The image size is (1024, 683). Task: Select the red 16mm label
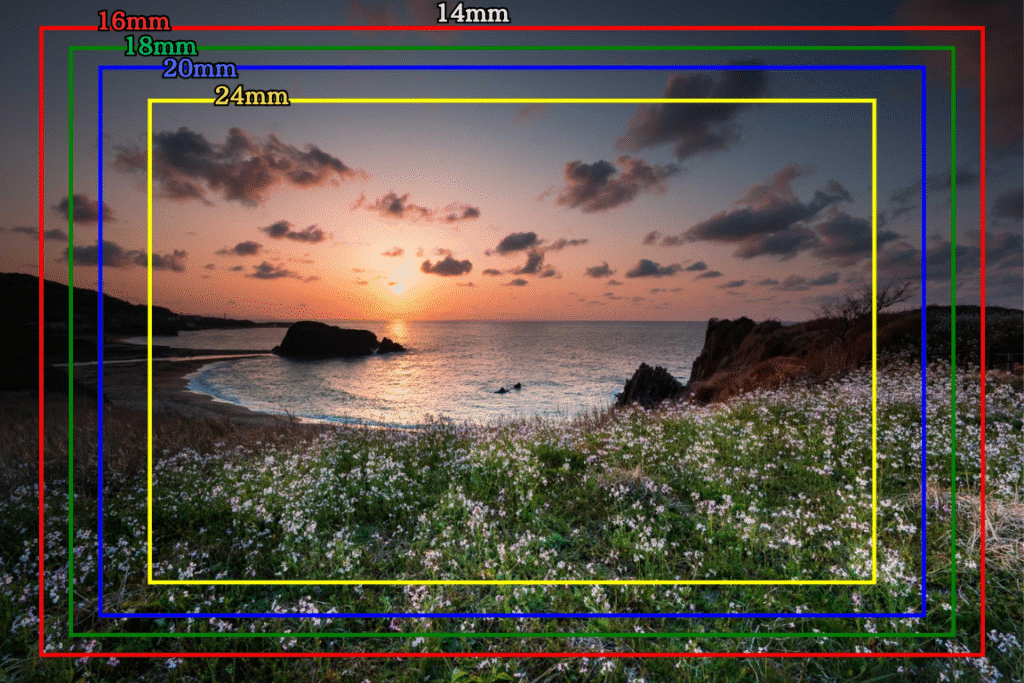coord(133,22)
